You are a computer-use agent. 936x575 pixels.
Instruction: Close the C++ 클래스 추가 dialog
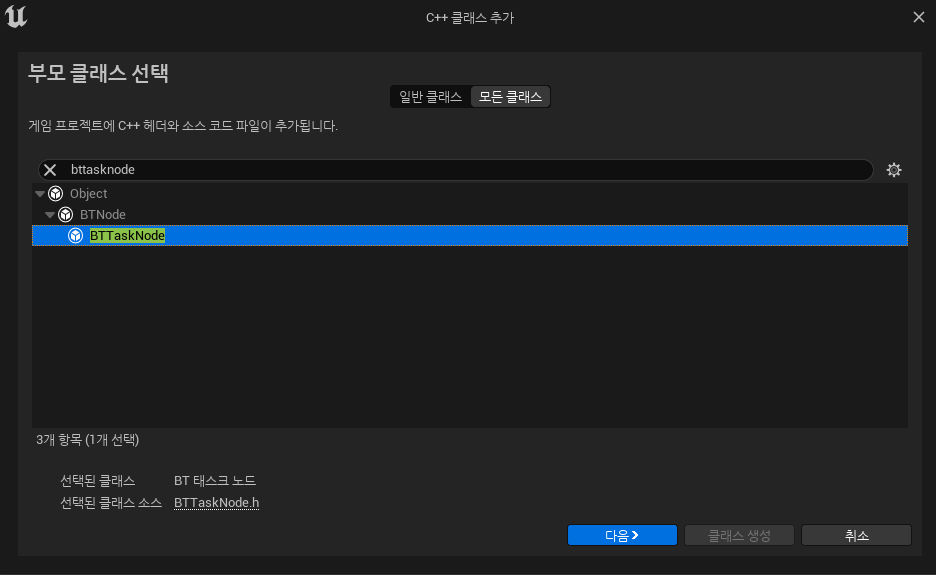click(x=919, y=17)
